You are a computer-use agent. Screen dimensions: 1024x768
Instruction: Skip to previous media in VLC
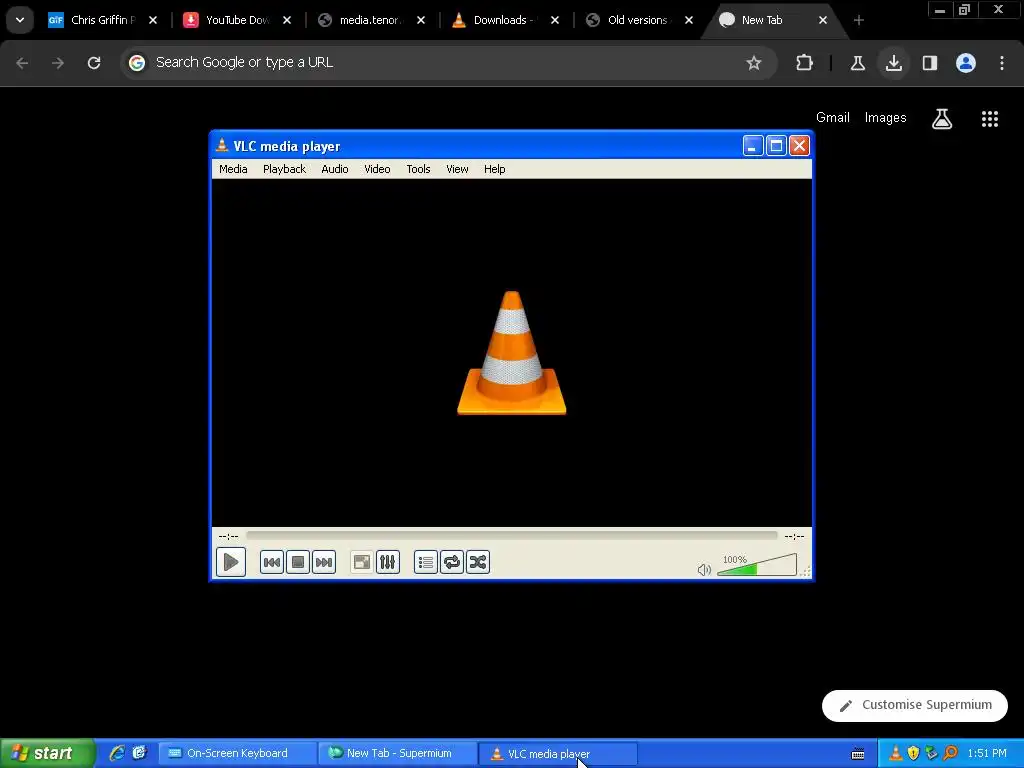[x=272, y=562]
